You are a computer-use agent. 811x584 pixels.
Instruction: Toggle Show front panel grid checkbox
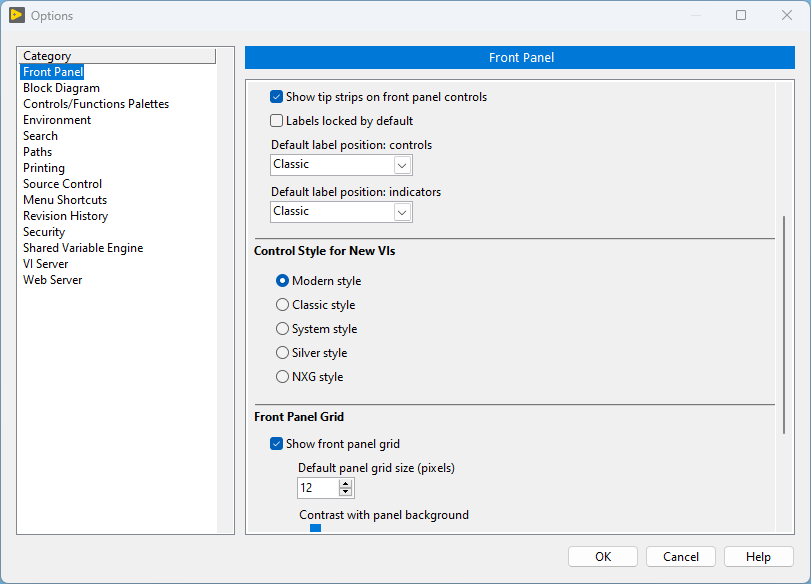click(277, 444)
